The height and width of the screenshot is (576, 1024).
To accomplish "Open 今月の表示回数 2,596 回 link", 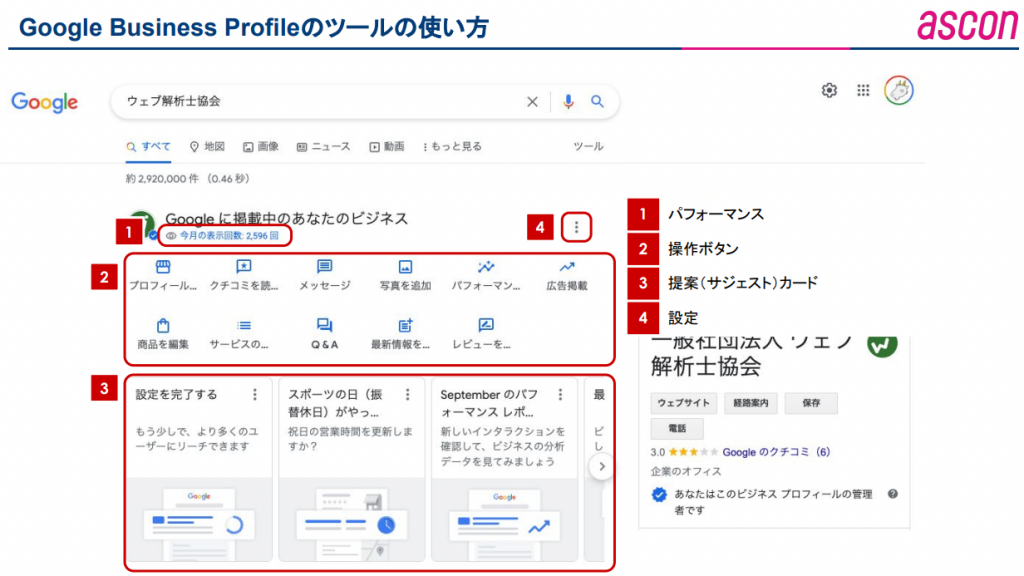I will click(x=223, y=236).
